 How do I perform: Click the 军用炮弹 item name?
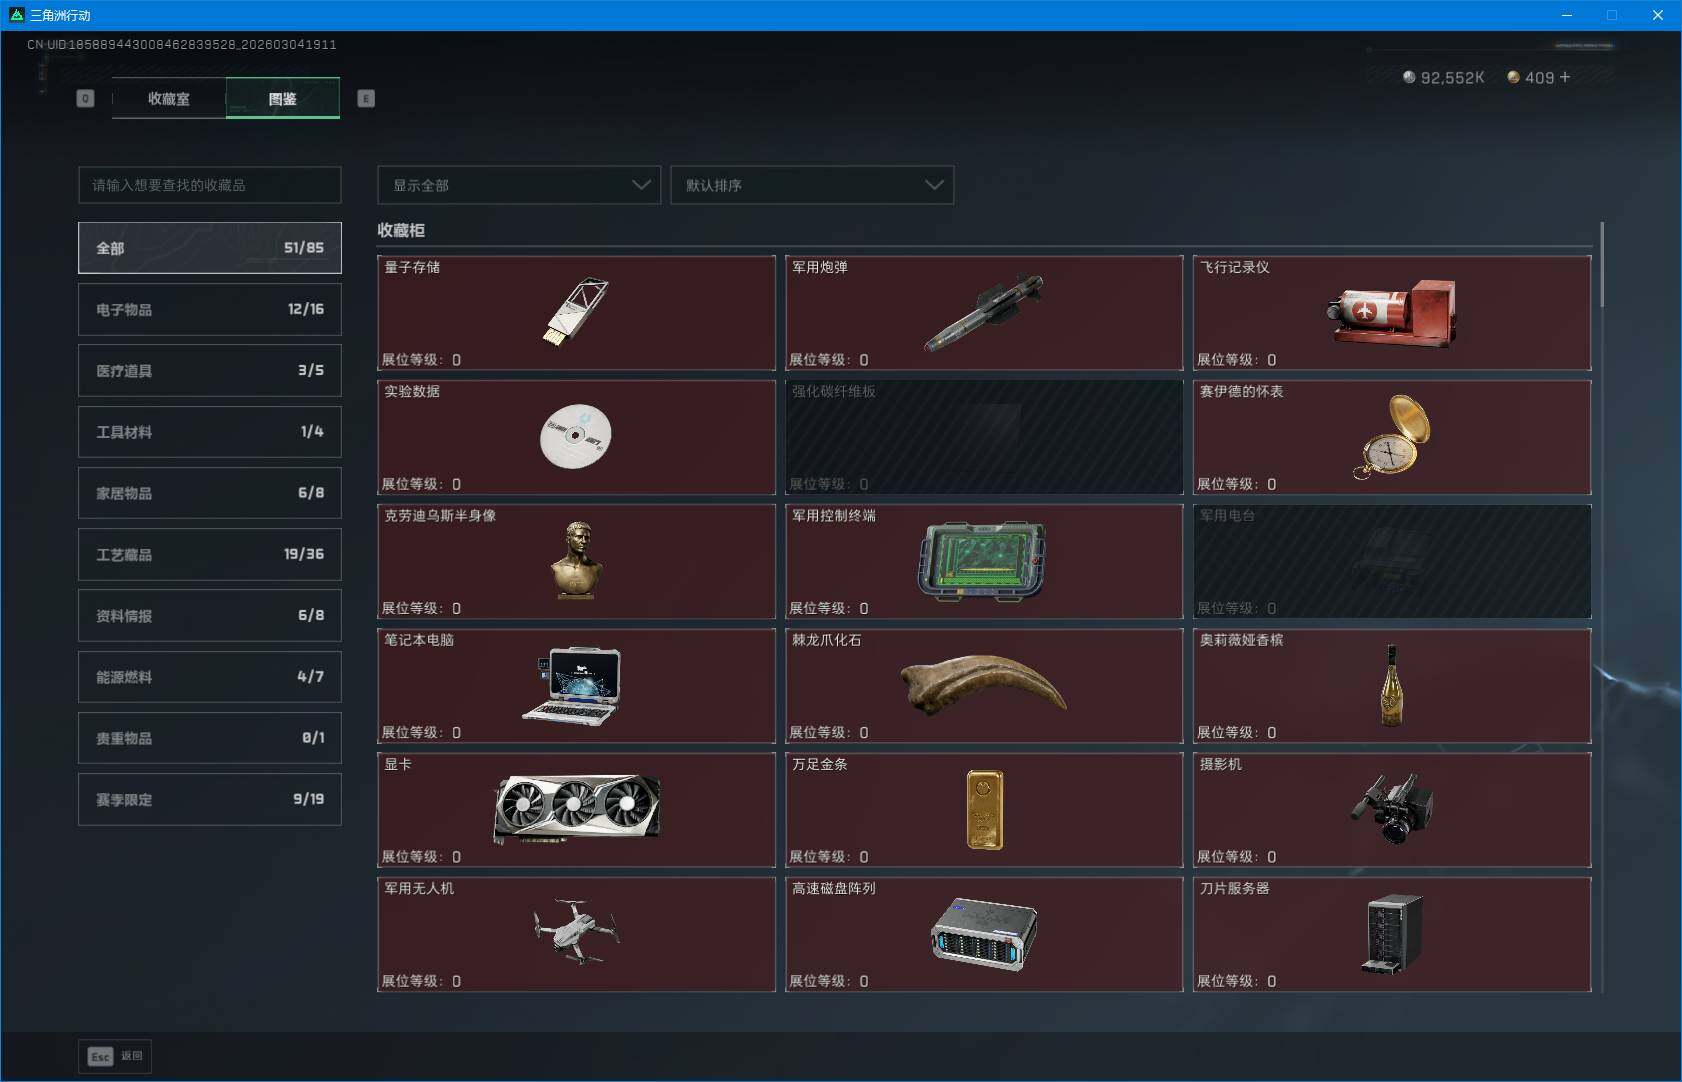pos(820,267)
